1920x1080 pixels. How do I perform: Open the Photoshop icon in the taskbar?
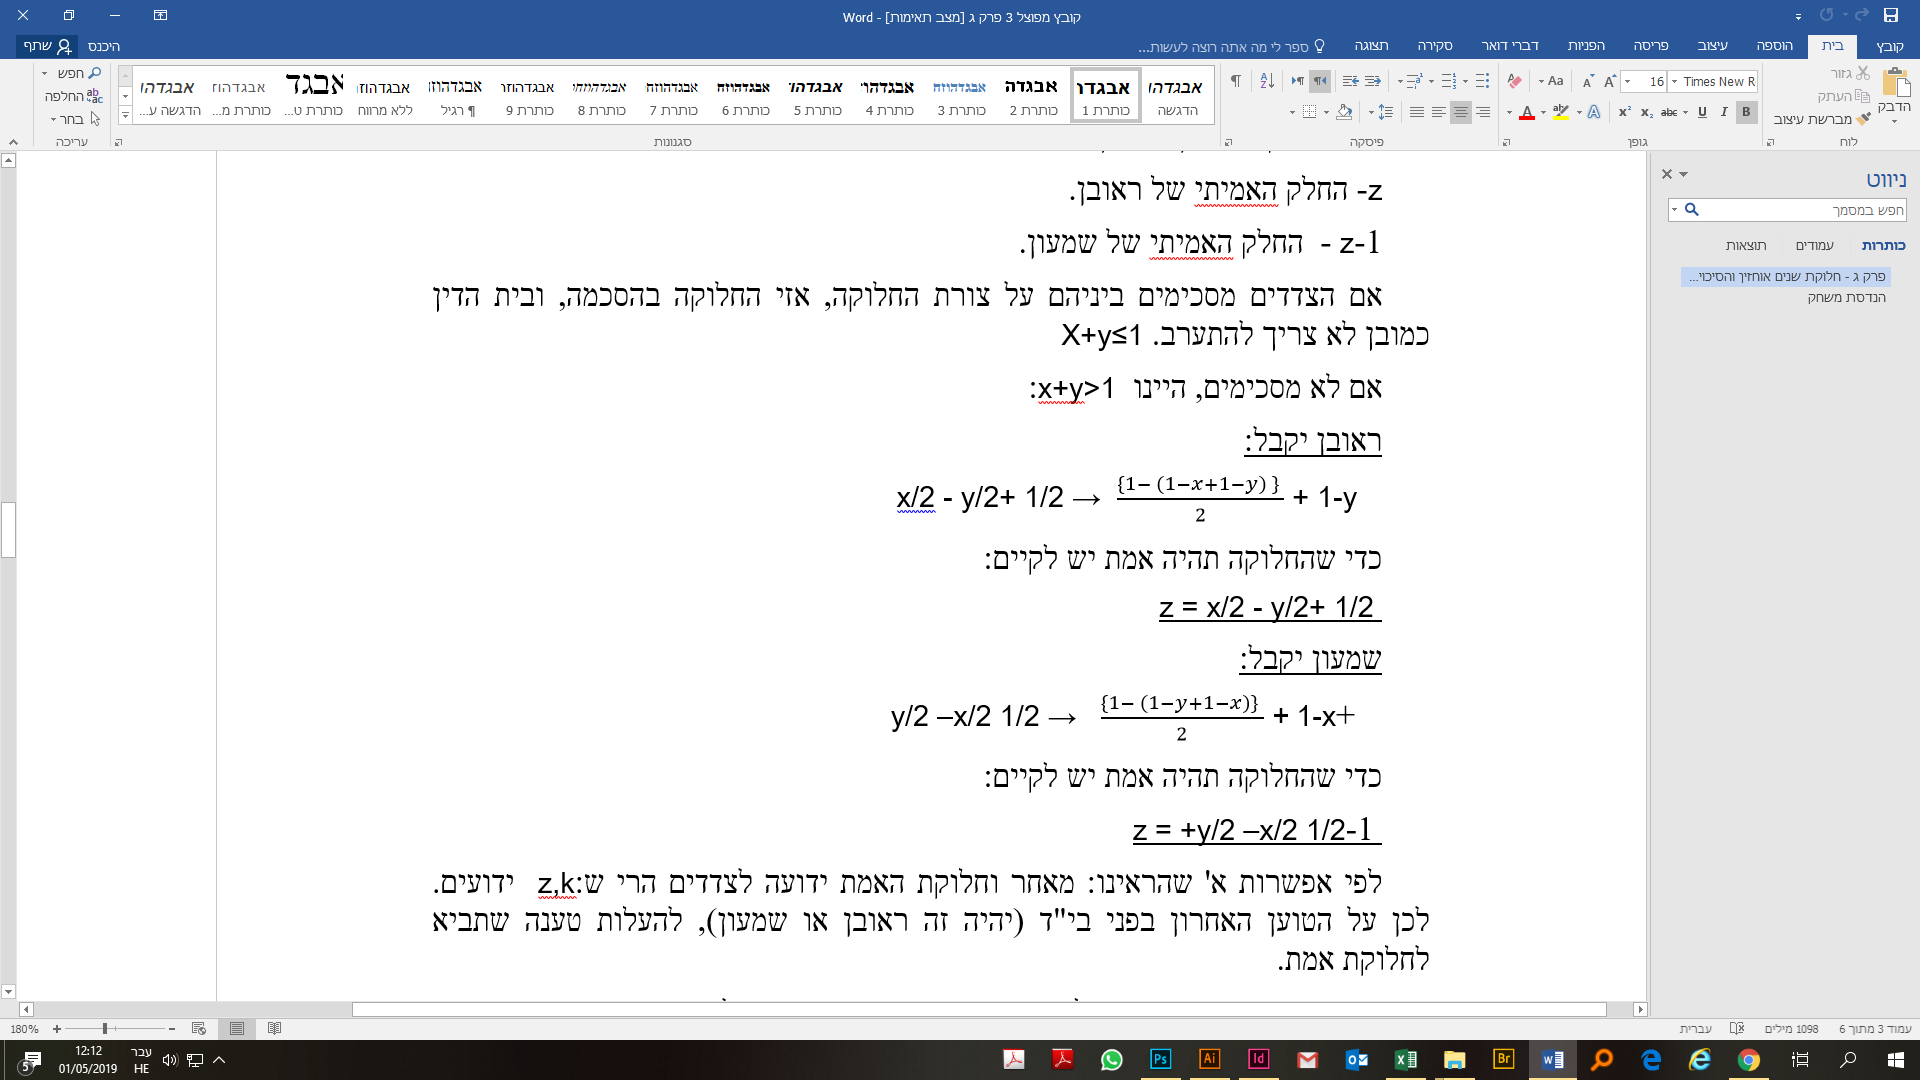tap(1161, 1061)
